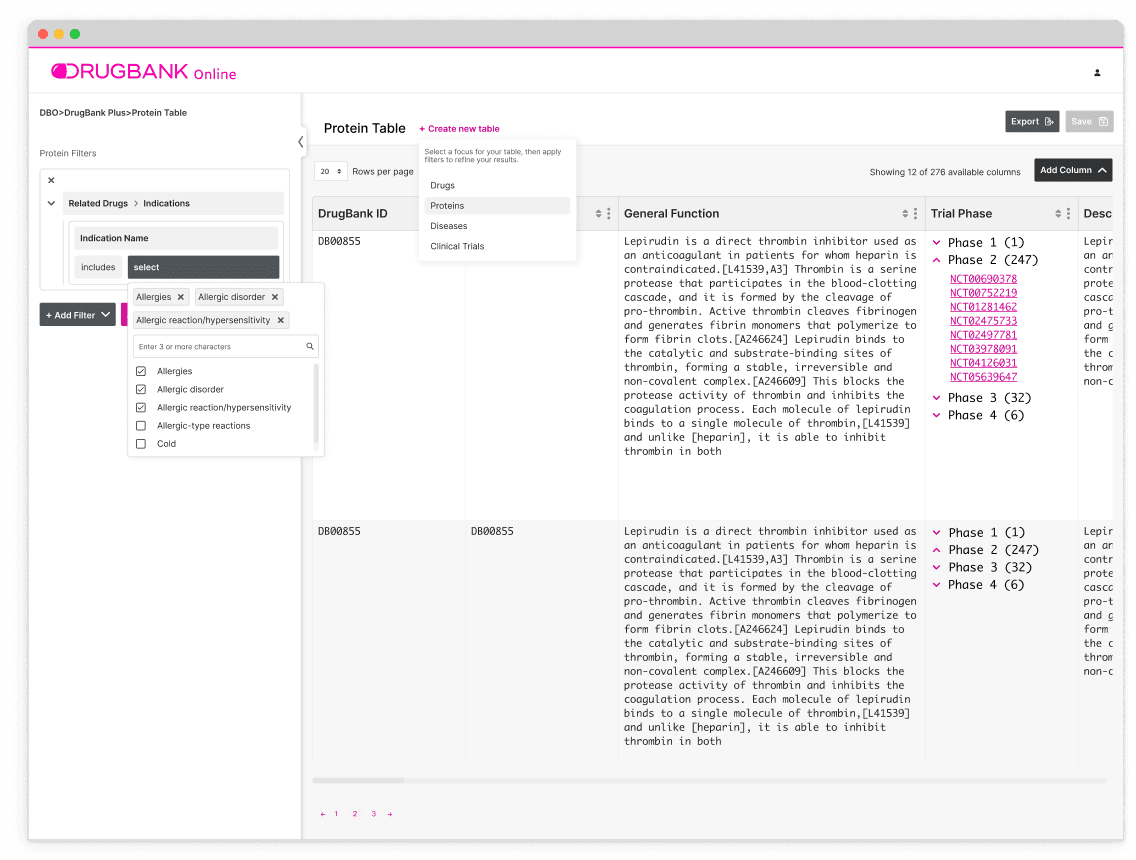
Task: Remove the Allergies tag
Action: click(180, 297)
